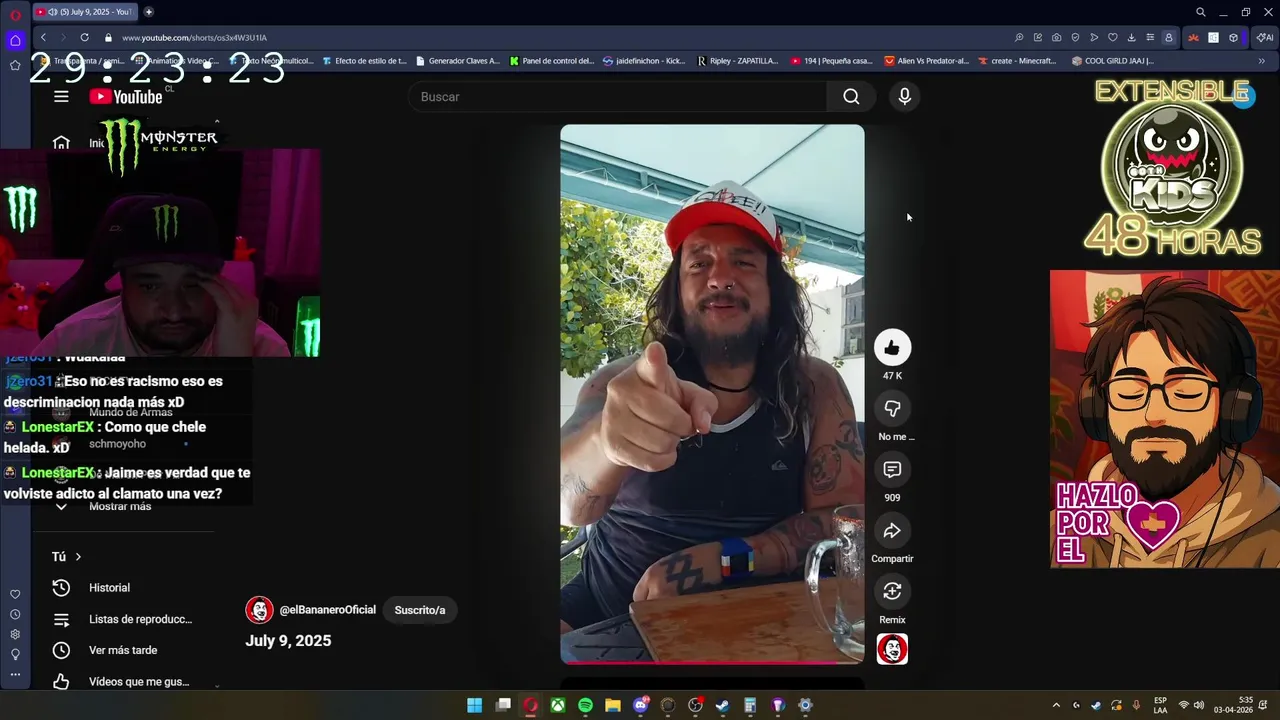The image size is (1280, 720).
Task: Seek using the red Short progress bar
Action: [x=712, y=662]
